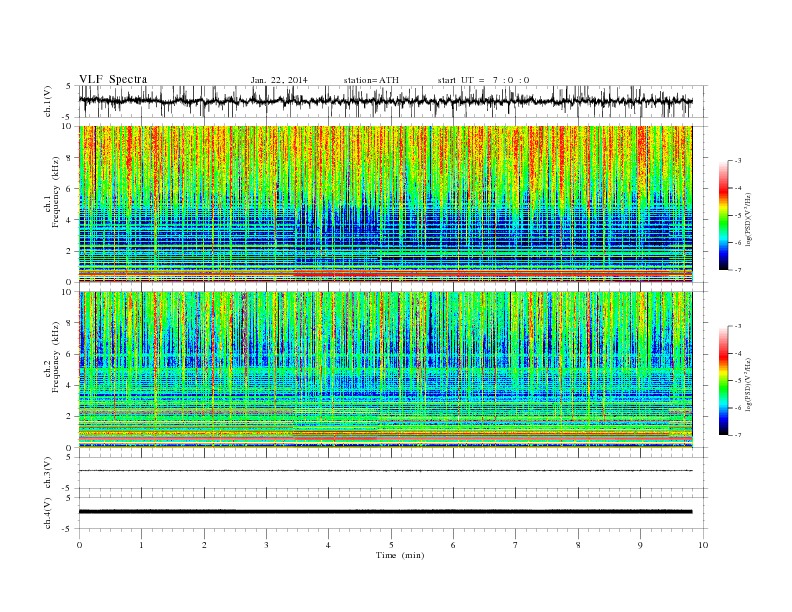The height and width of the screenshot is (612, 792).
Task: Click time axis tick label "9"
Action: (640, 545)
